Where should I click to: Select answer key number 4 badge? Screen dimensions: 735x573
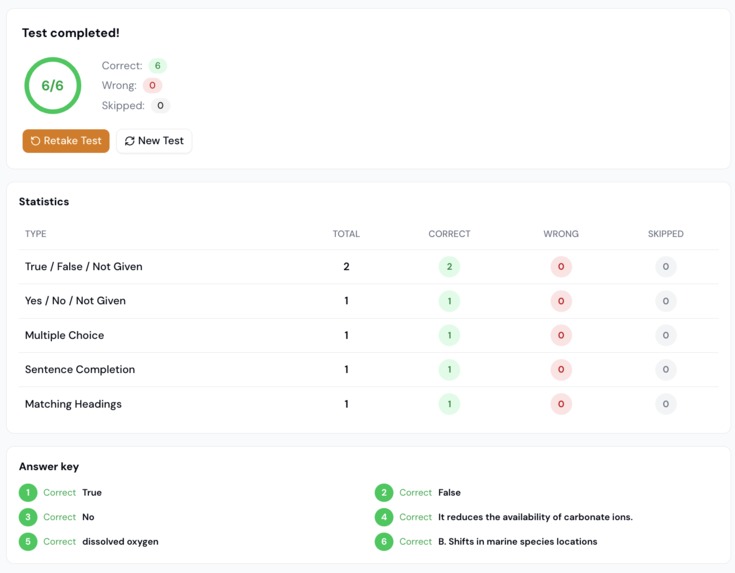384,517
